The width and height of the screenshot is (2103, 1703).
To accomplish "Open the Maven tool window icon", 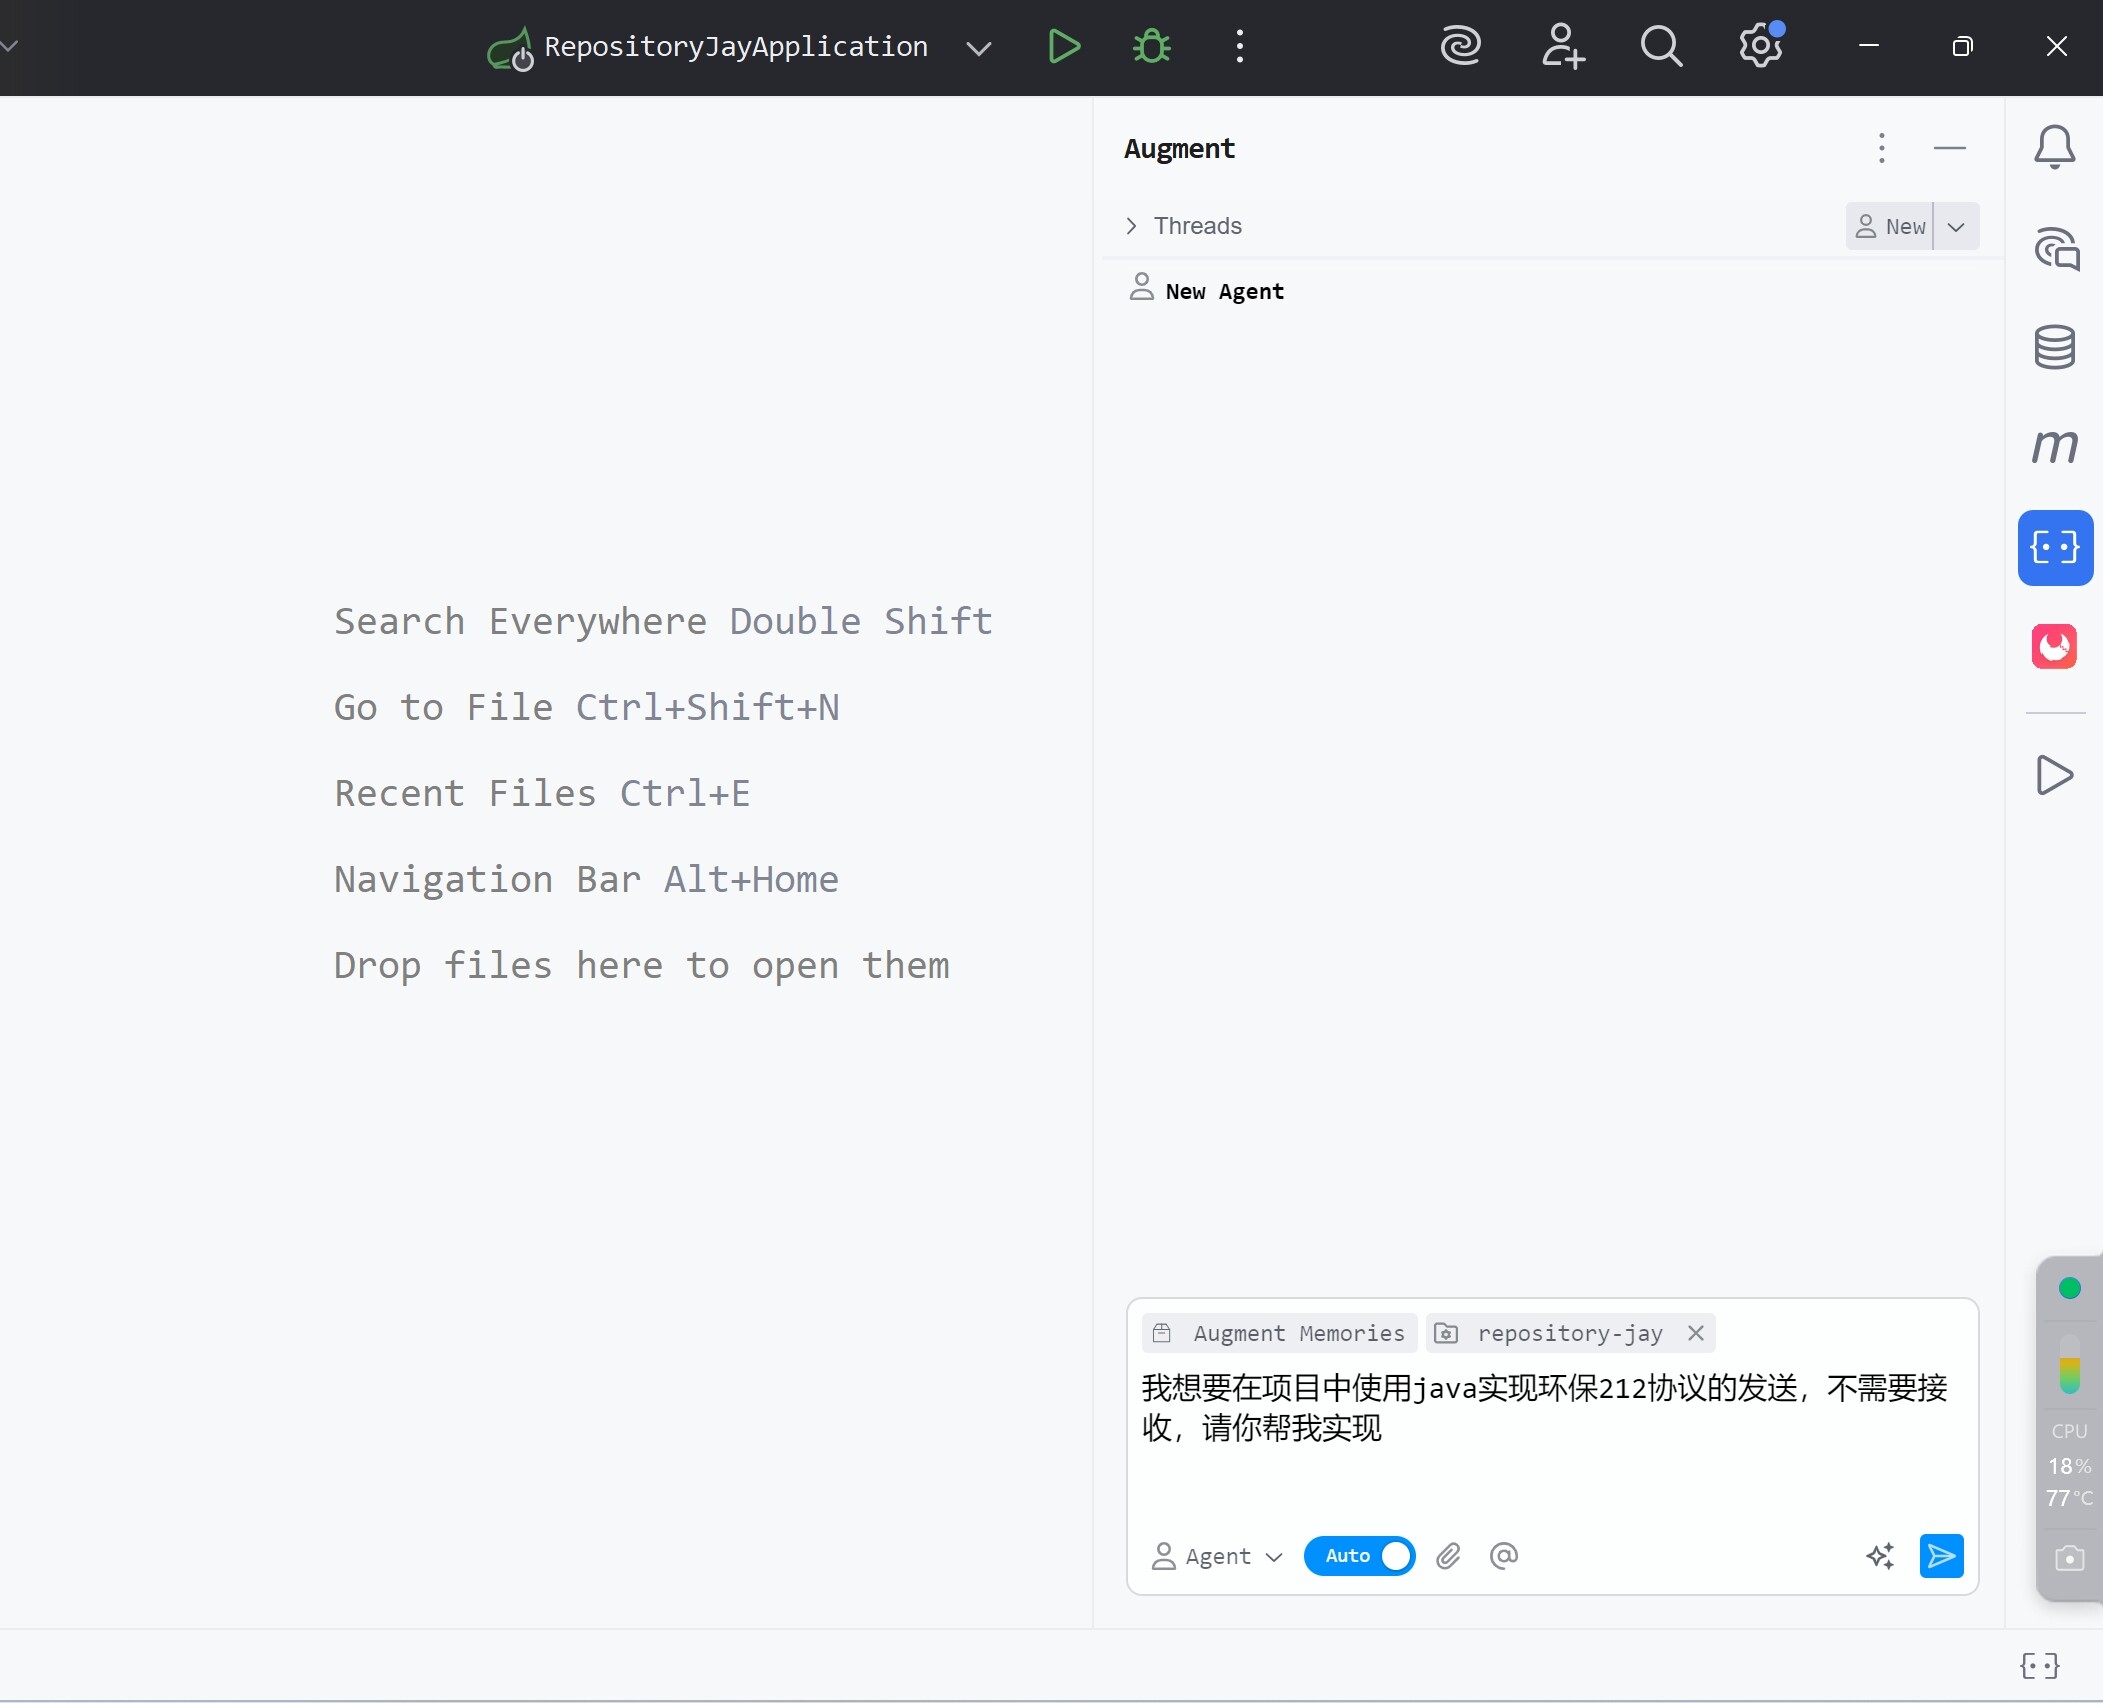I will 2055,446.
